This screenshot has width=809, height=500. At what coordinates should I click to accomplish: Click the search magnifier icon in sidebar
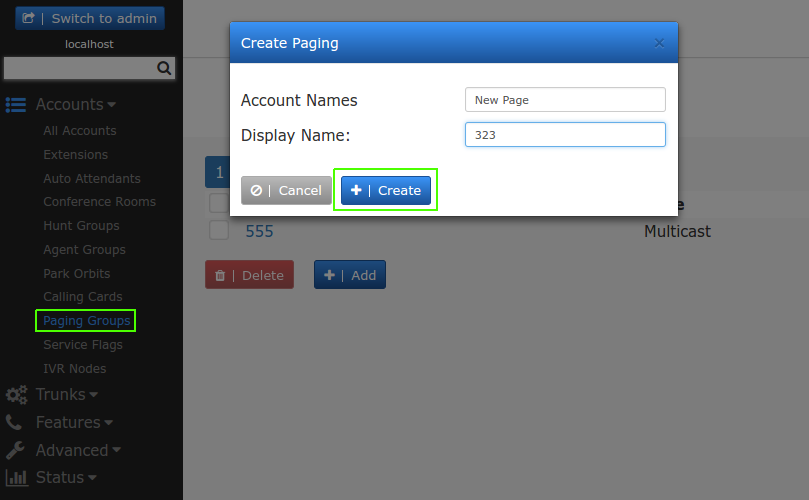tap(165, 69)
